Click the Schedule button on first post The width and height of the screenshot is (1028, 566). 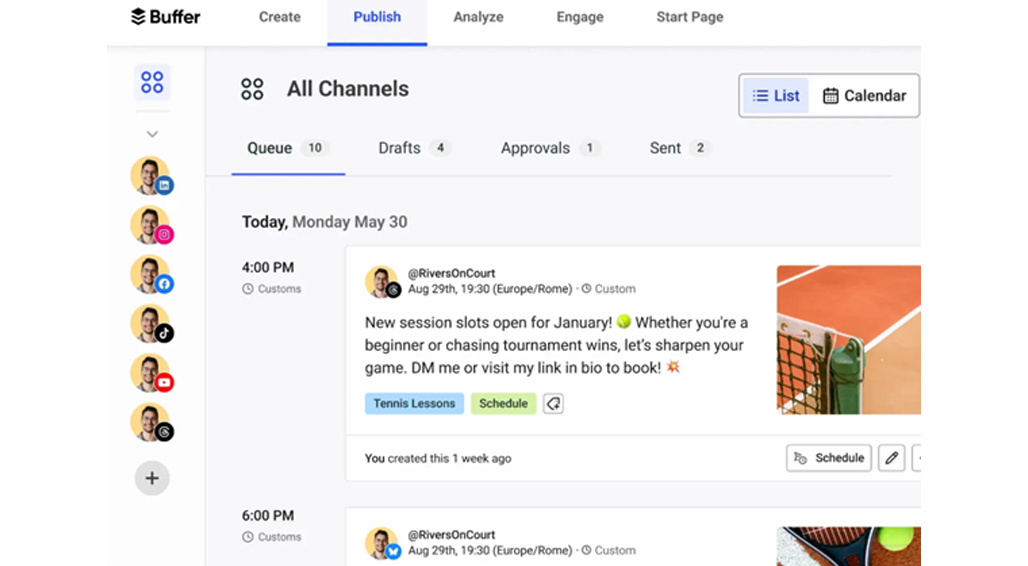pos(829,458)
